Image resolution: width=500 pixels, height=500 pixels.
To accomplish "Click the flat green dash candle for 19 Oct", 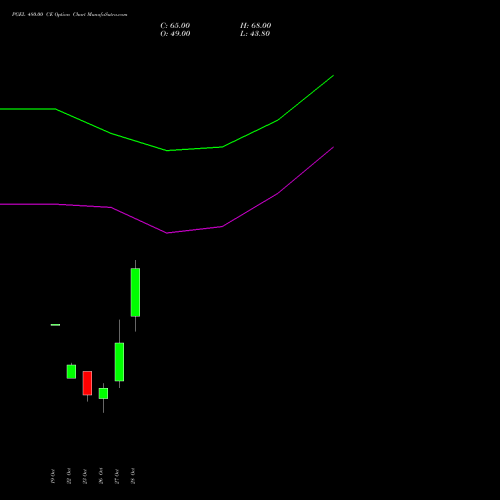I will tap(55, 325).
